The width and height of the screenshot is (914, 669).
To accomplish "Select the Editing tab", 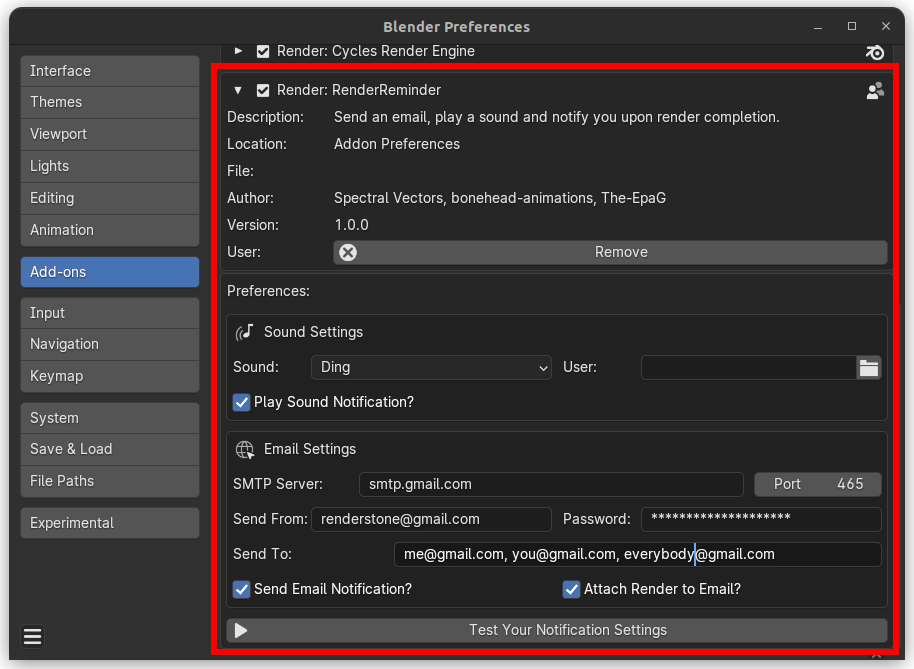I will click(110, 199).
